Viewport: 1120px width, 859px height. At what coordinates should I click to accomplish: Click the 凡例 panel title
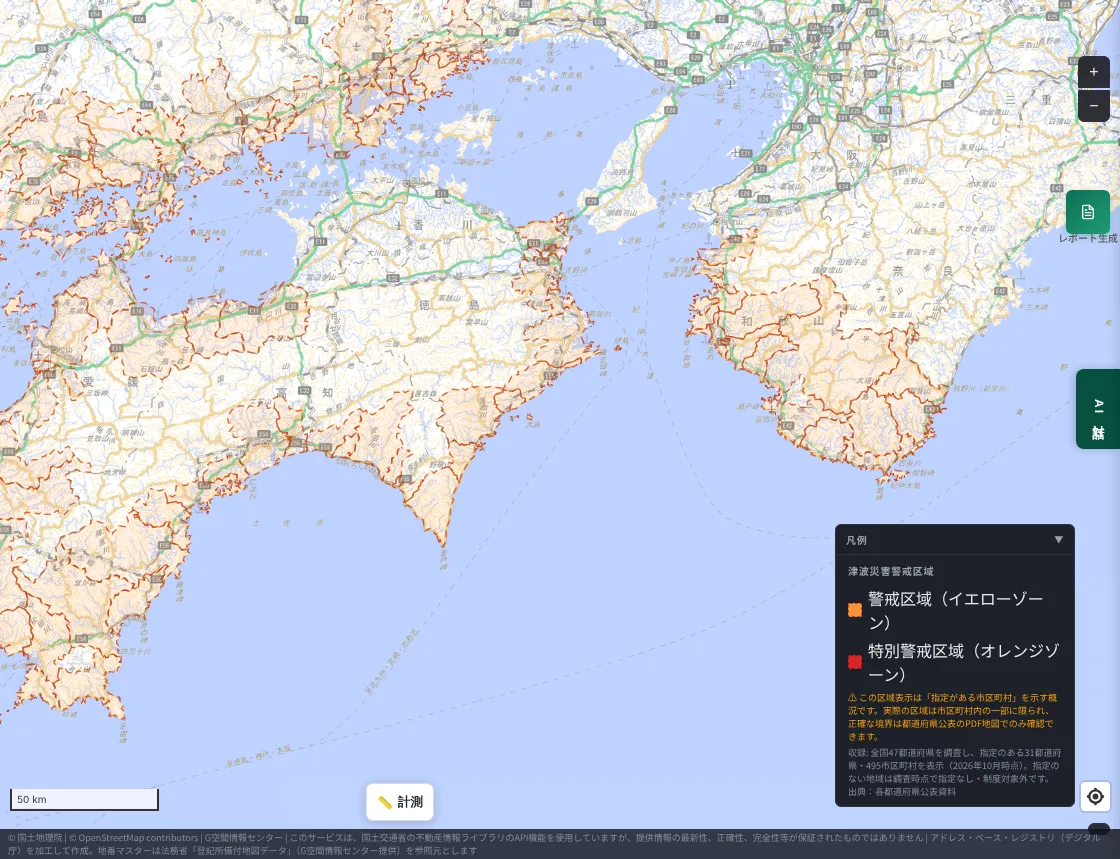coord(856,540)
